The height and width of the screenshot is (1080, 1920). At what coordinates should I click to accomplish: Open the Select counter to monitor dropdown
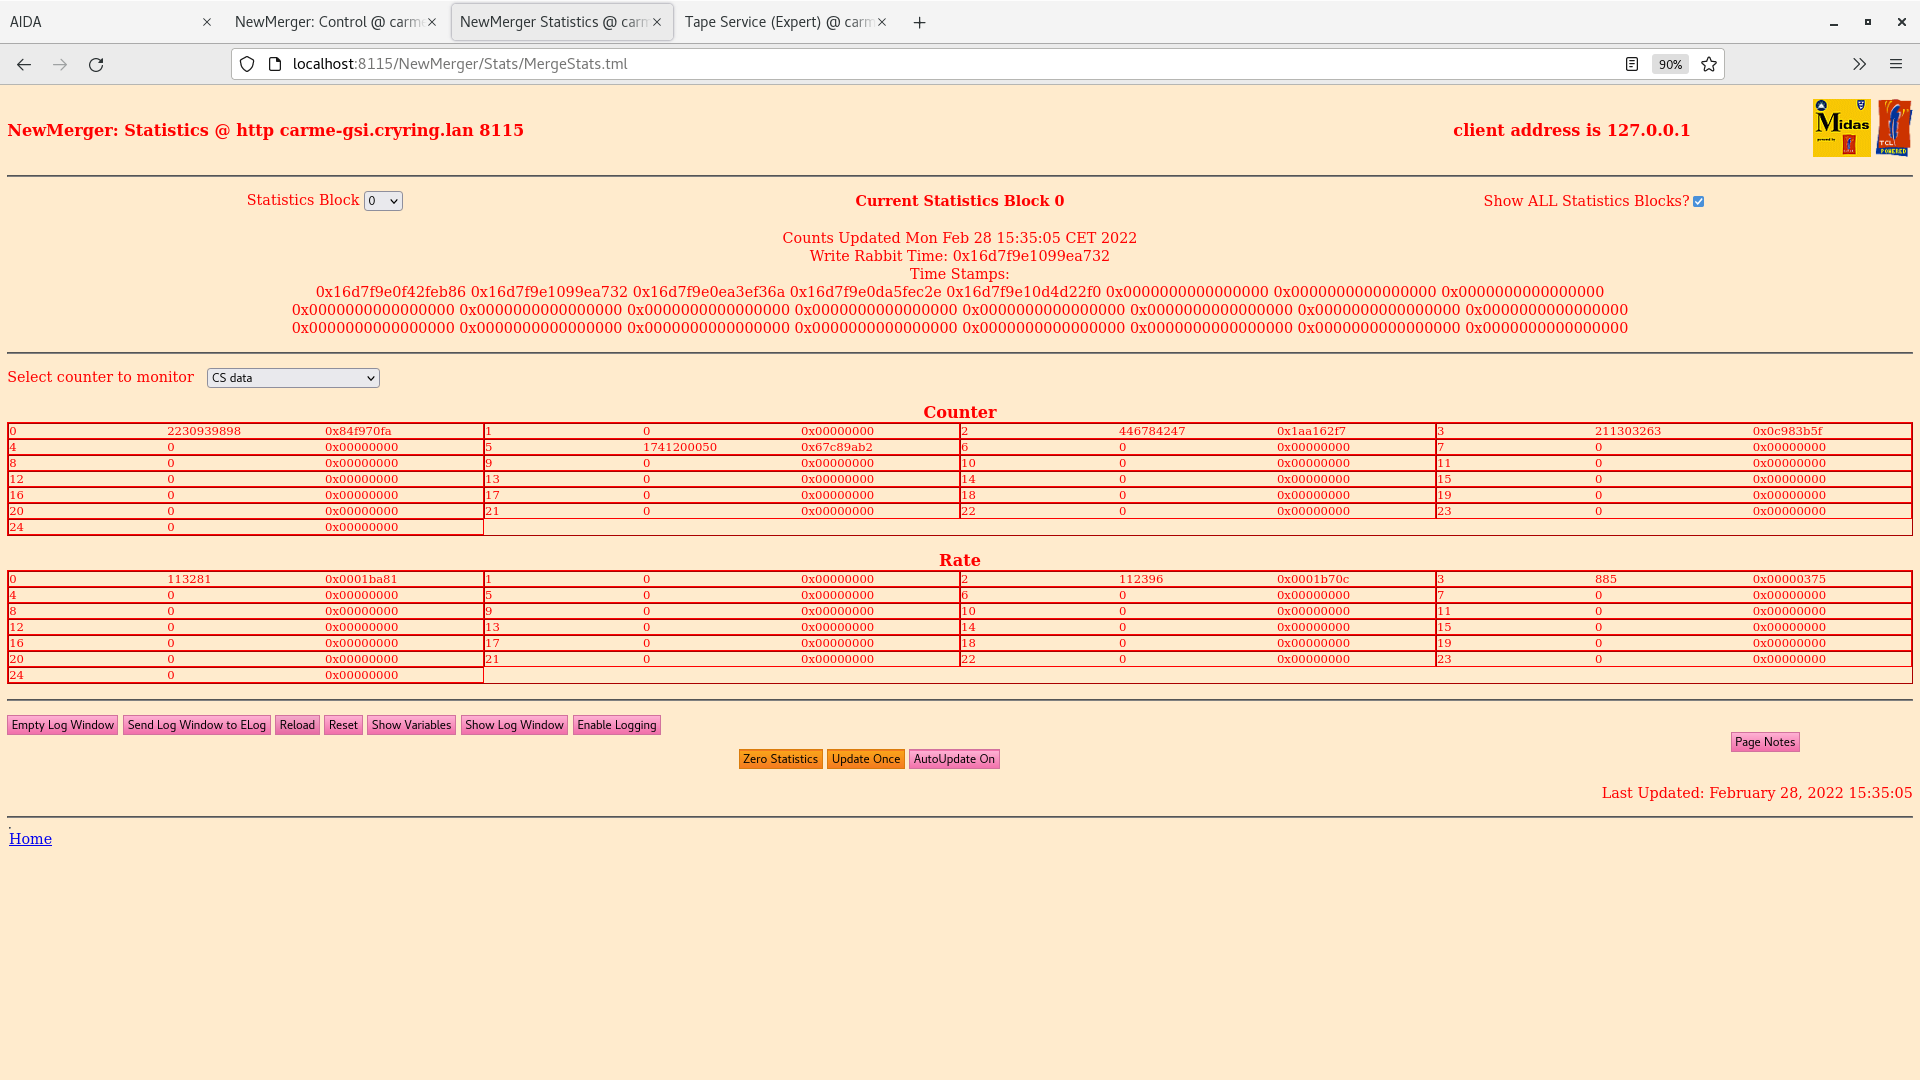pyautogui.click(x=293, y=378)
